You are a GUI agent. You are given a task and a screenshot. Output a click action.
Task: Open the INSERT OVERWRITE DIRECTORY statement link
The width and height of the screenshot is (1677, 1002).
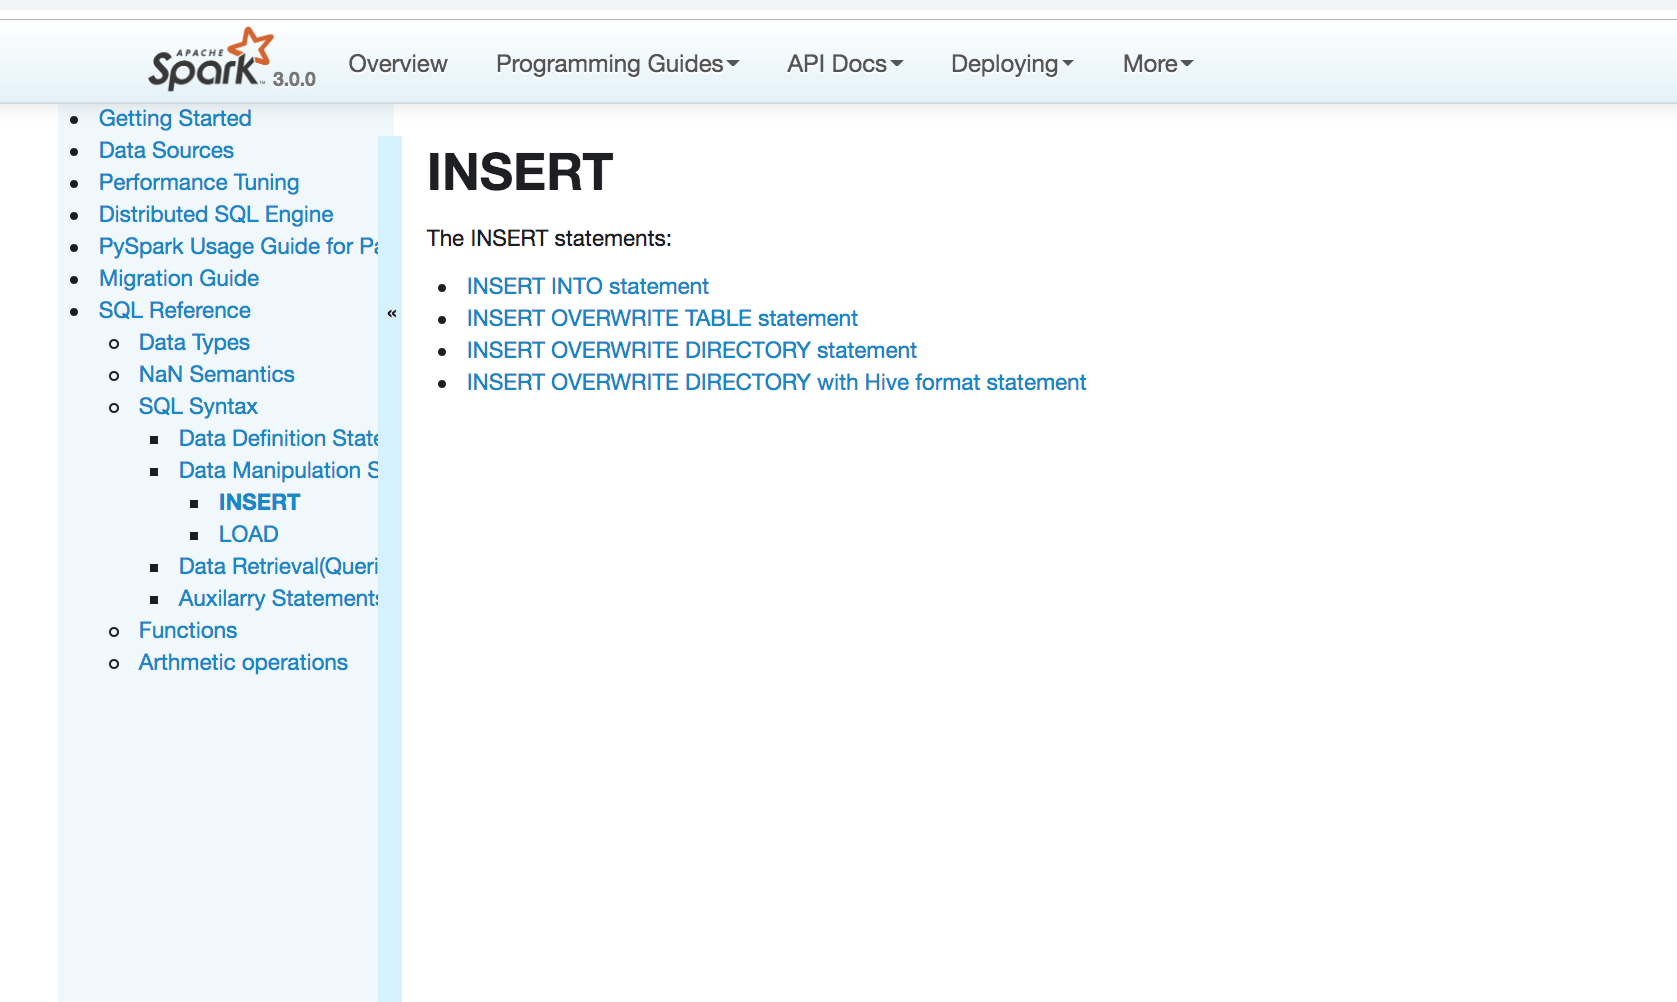(692, 350)
